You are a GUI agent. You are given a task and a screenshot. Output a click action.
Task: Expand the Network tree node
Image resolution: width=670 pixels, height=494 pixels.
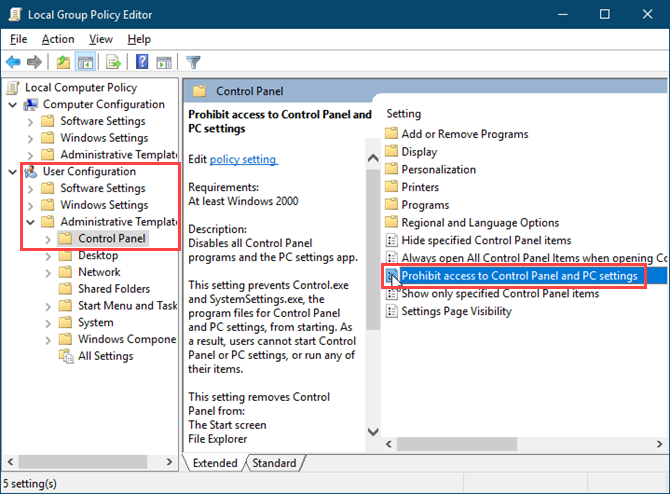pyautogui.click(x=48, y=273)
